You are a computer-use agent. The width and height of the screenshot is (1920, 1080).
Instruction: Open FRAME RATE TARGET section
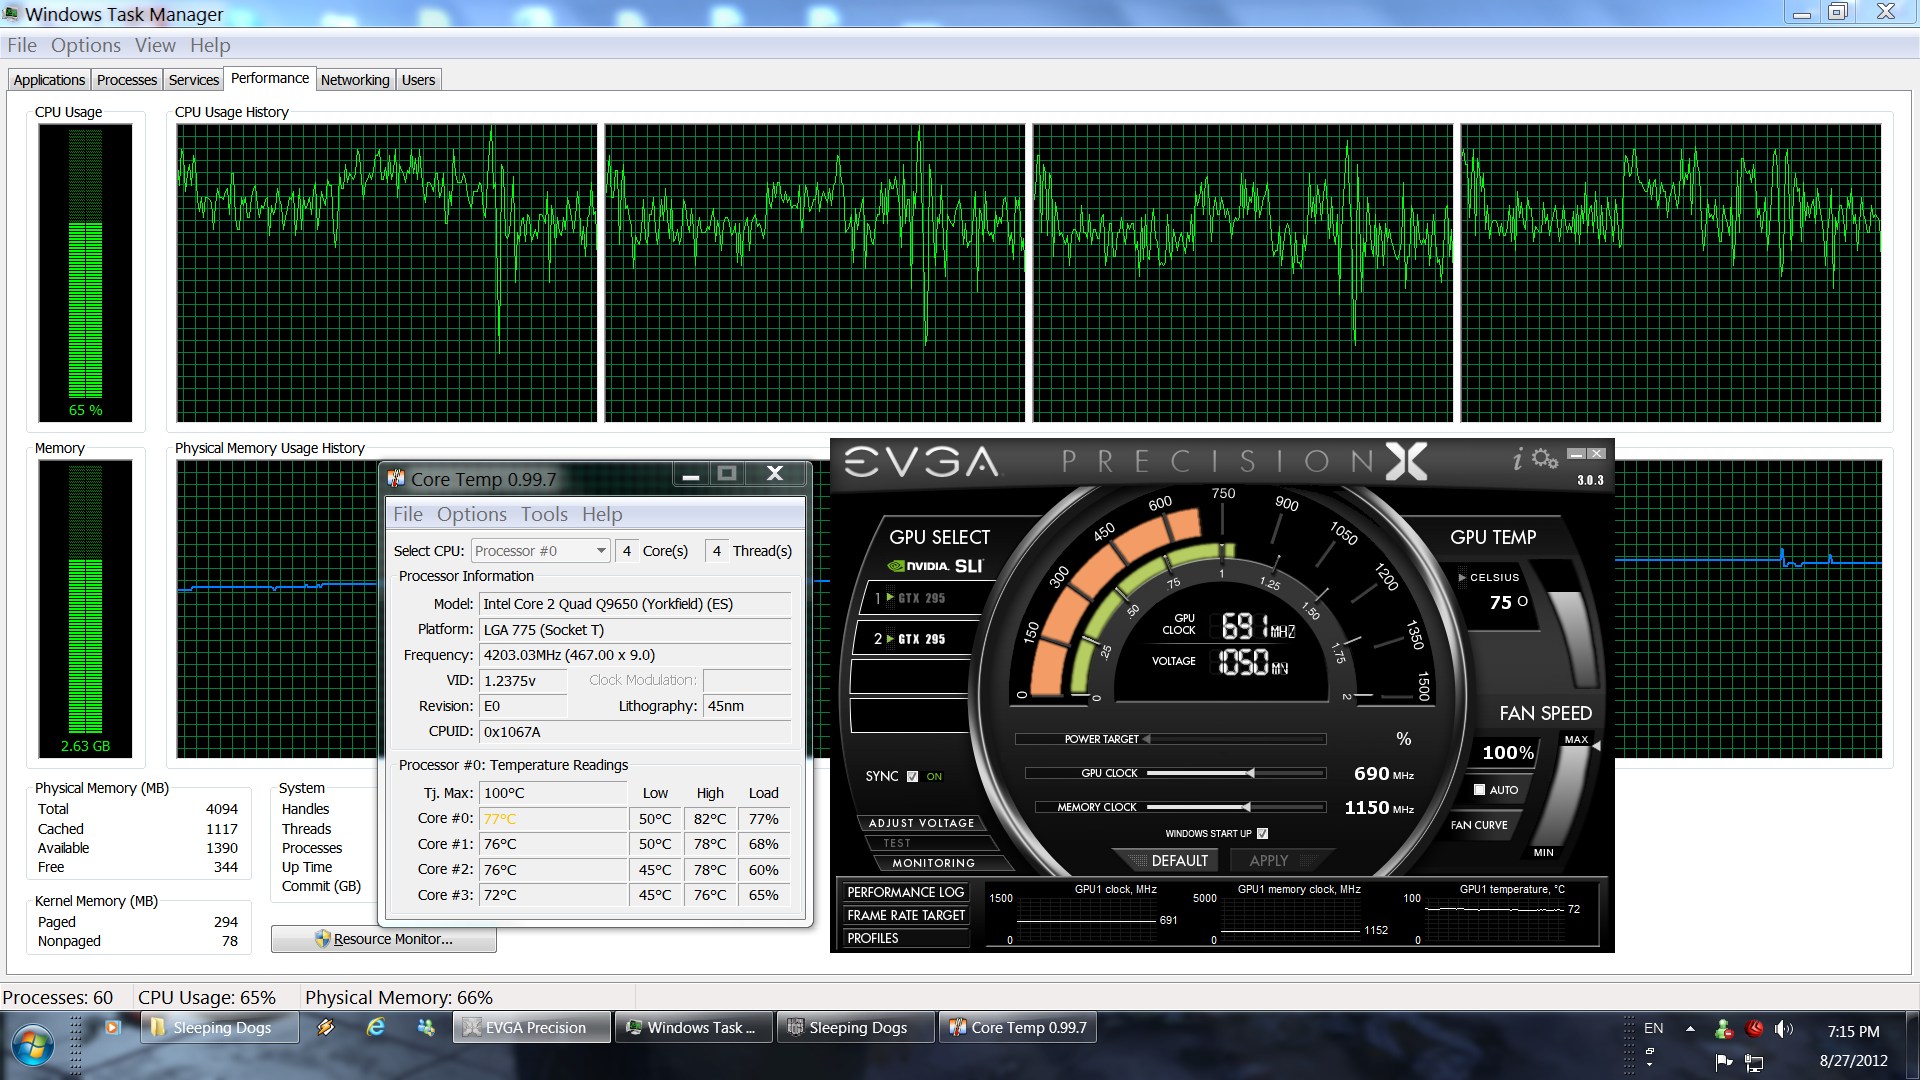tap(905, 915)
